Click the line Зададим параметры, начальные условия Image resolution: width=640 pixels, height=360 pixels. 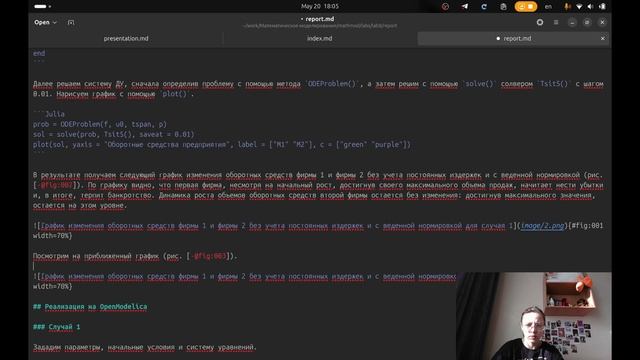[x=144, y=347]
